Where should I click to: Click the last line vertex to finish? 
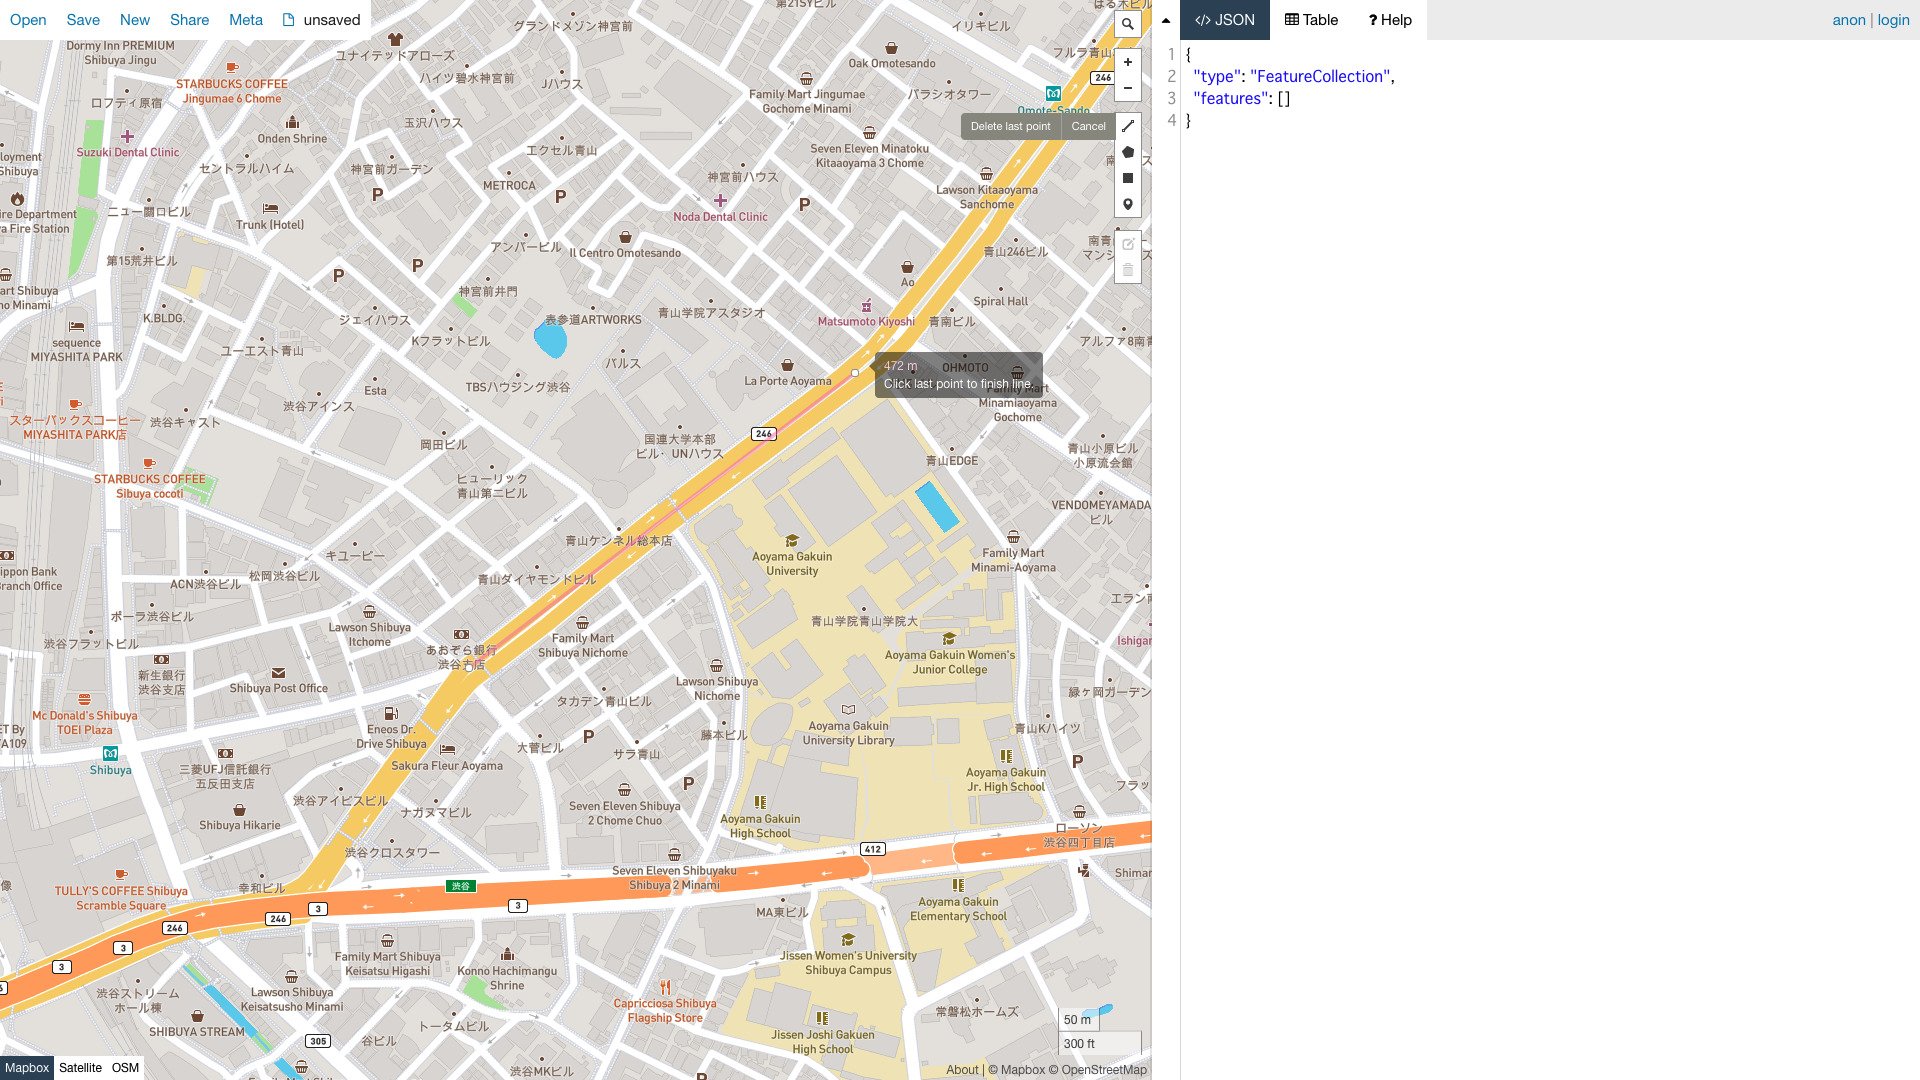point(855,373)
